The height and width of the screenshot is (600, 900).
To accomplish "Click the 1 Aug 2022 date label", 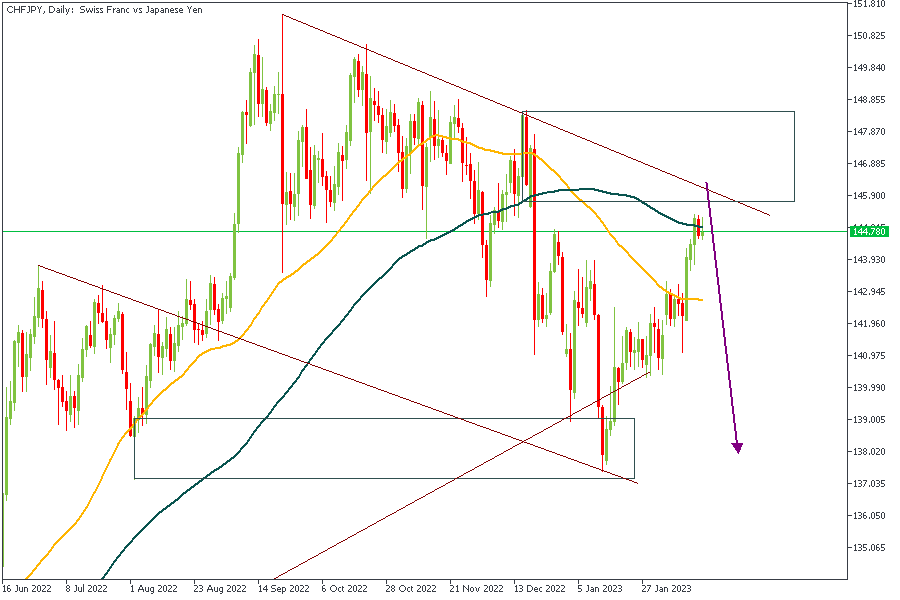I will (x=154, y=589).
